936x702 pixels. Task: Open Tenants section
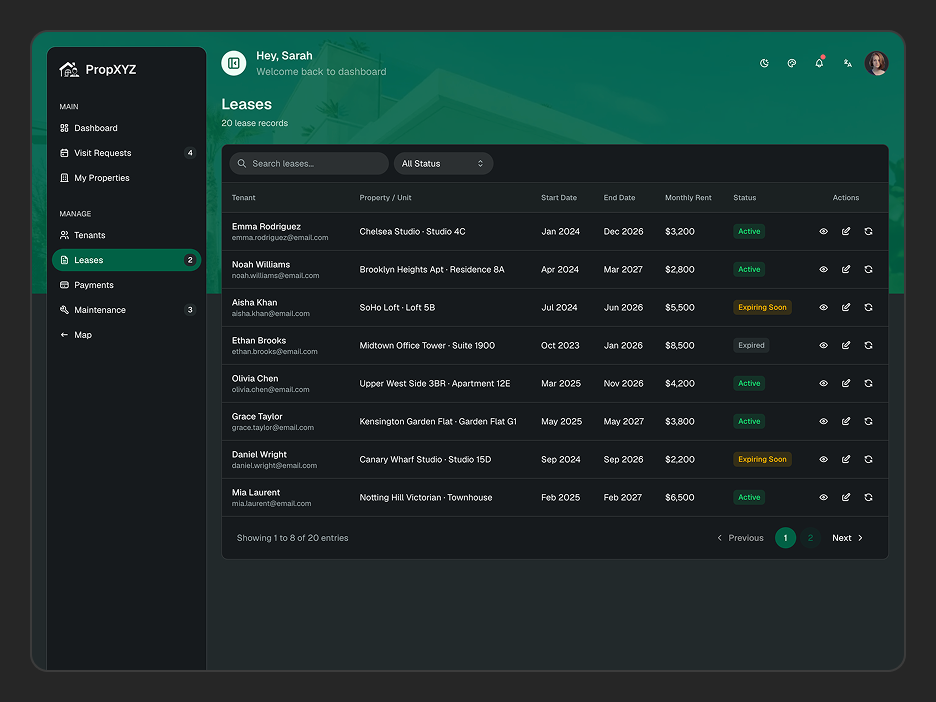[127, 235]
